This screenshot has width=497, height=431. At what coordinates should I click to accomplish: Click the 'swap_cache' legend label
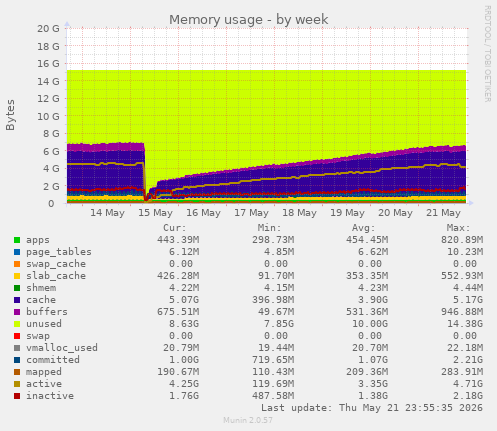(x=56, y=264)
